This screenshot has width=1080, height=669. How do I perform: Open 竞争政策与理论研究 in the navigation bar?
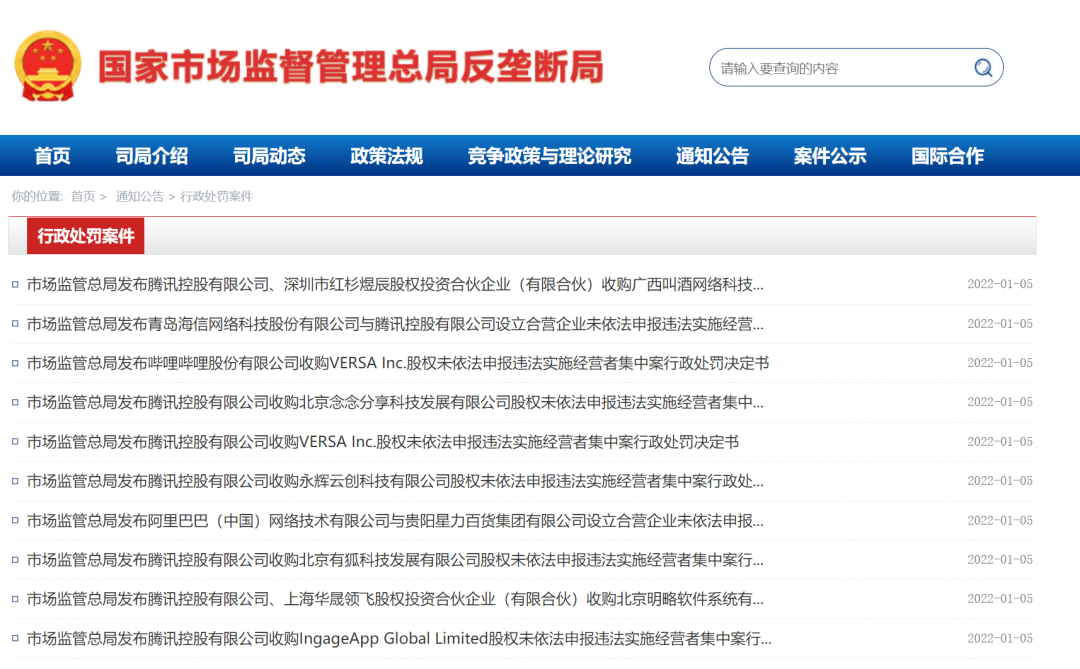[549, 156]
